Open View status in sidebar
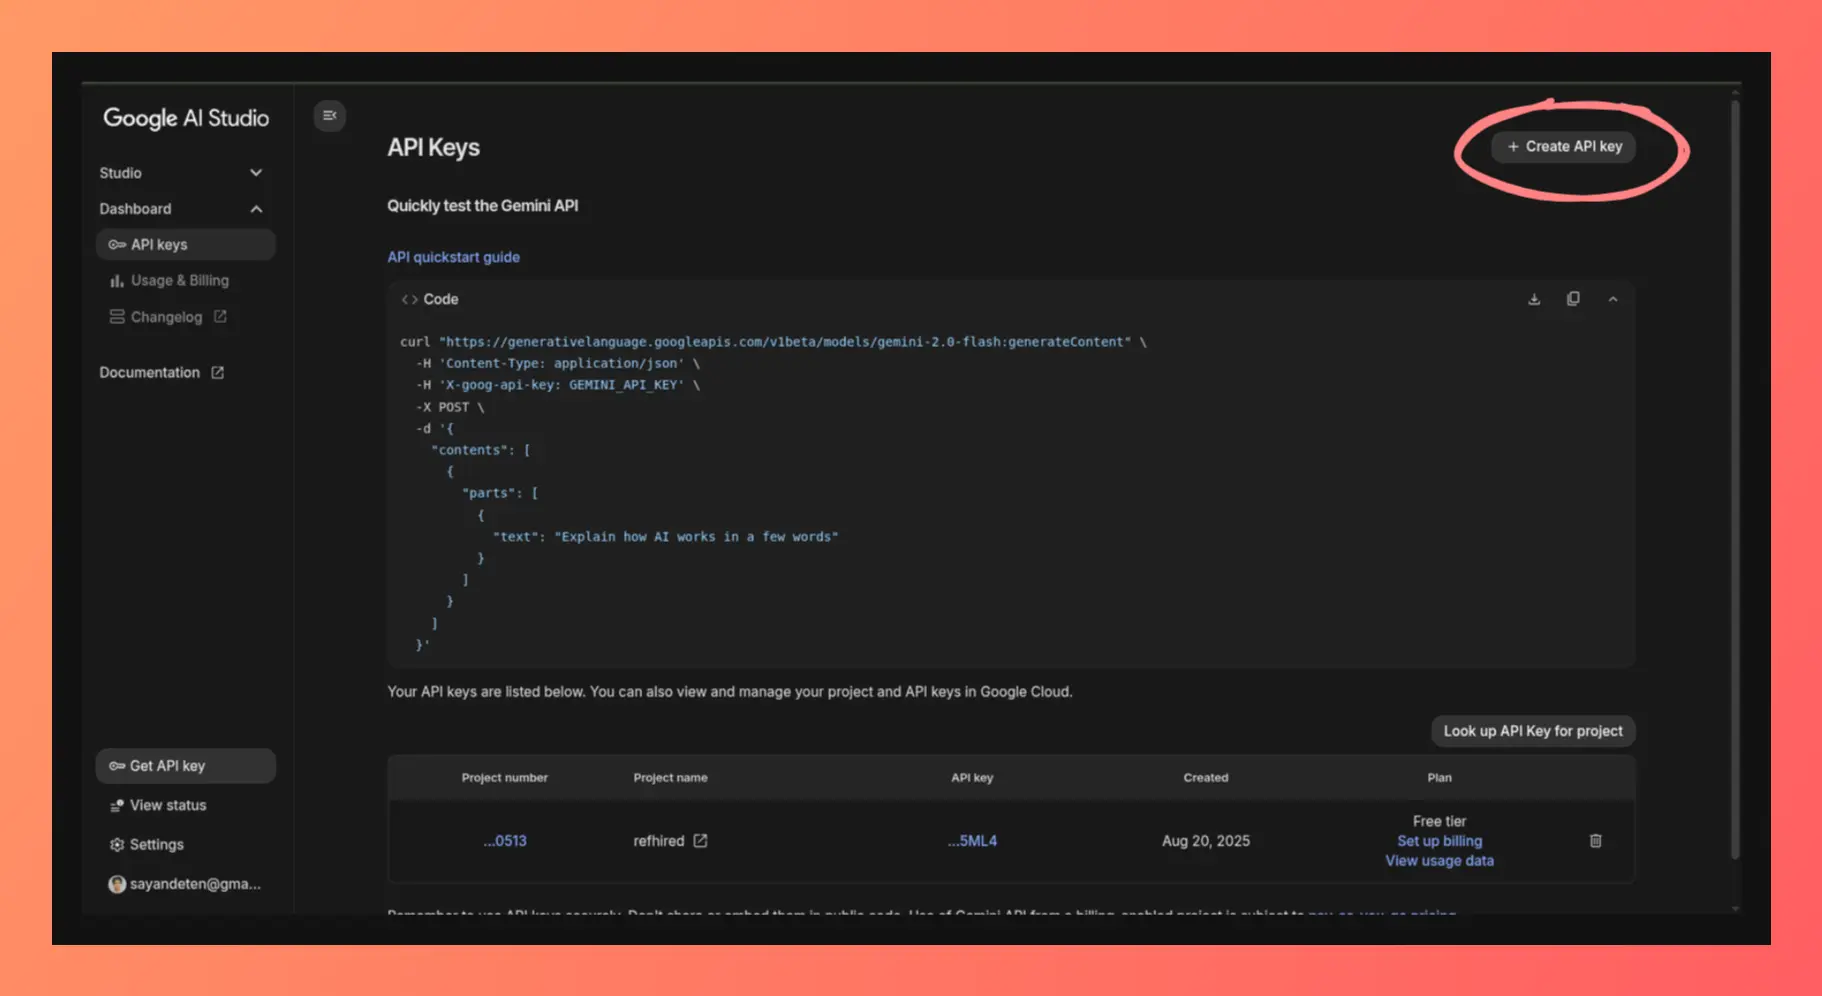The height and width of the screenshot is (996, 1822). tap(167, 805)
